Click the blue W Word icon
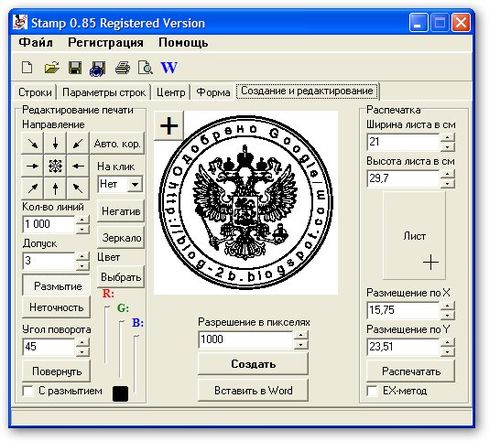Screen dimensions: 500x441 tap(169, 68)
